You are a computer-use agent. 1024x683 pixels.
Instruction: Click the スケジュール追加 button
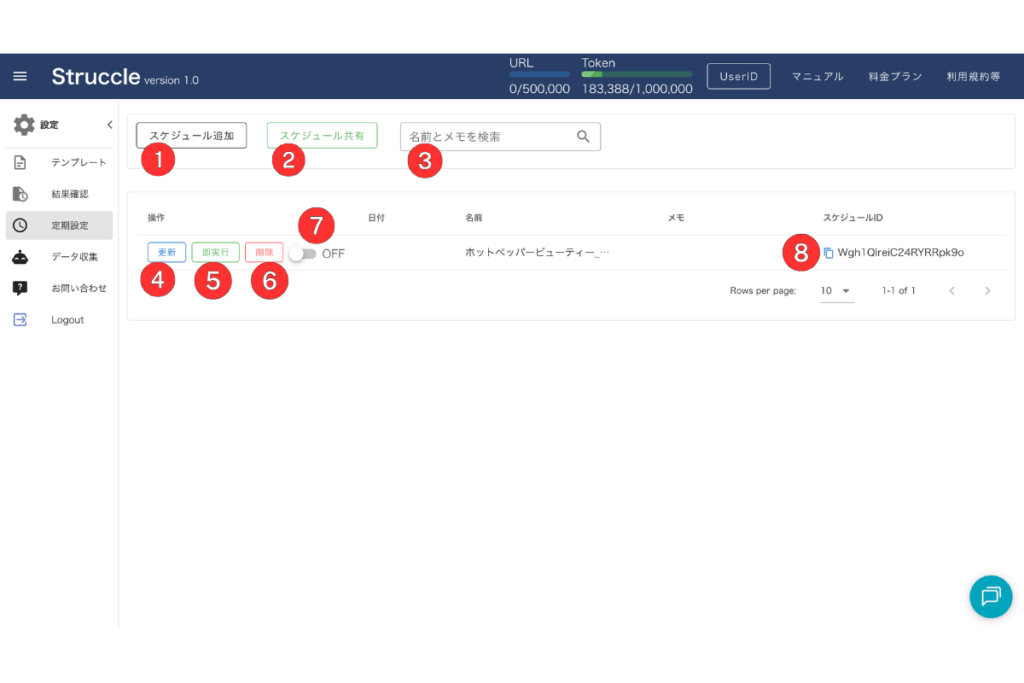pos(191,135)
